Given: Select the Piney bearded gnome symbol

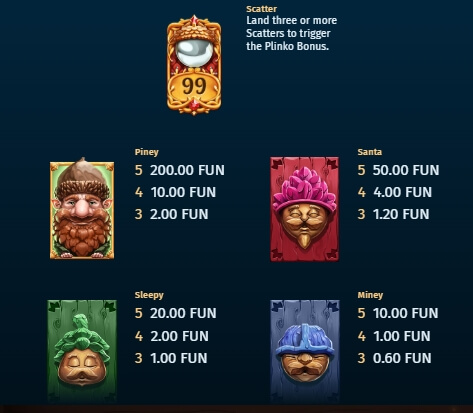Looking at the screenshot, I should pyautogui.click(x=82, y=209).
